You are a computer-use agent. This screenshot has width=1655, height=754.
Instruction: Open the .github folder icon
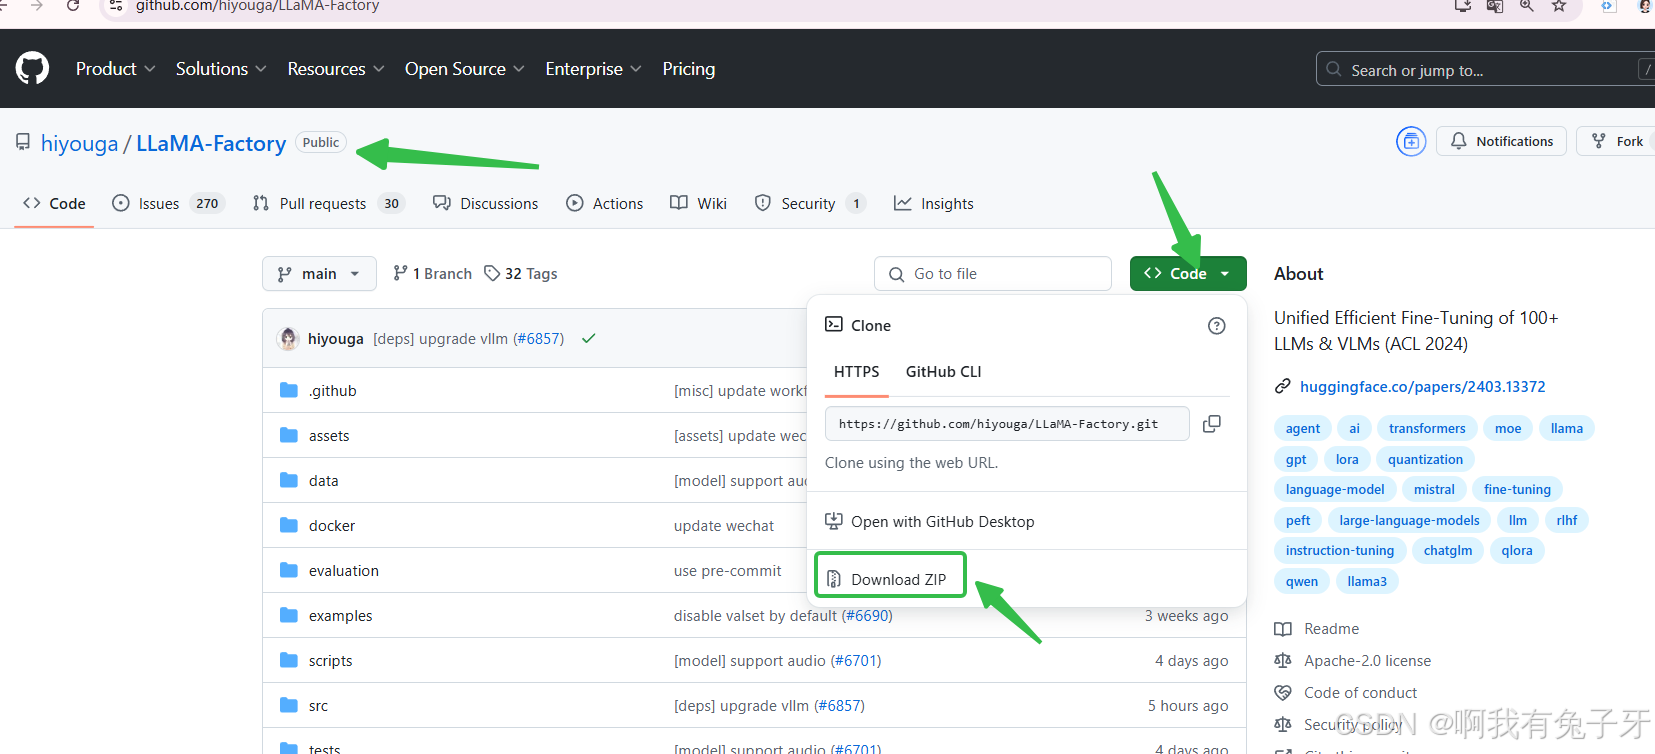point(289,390)
